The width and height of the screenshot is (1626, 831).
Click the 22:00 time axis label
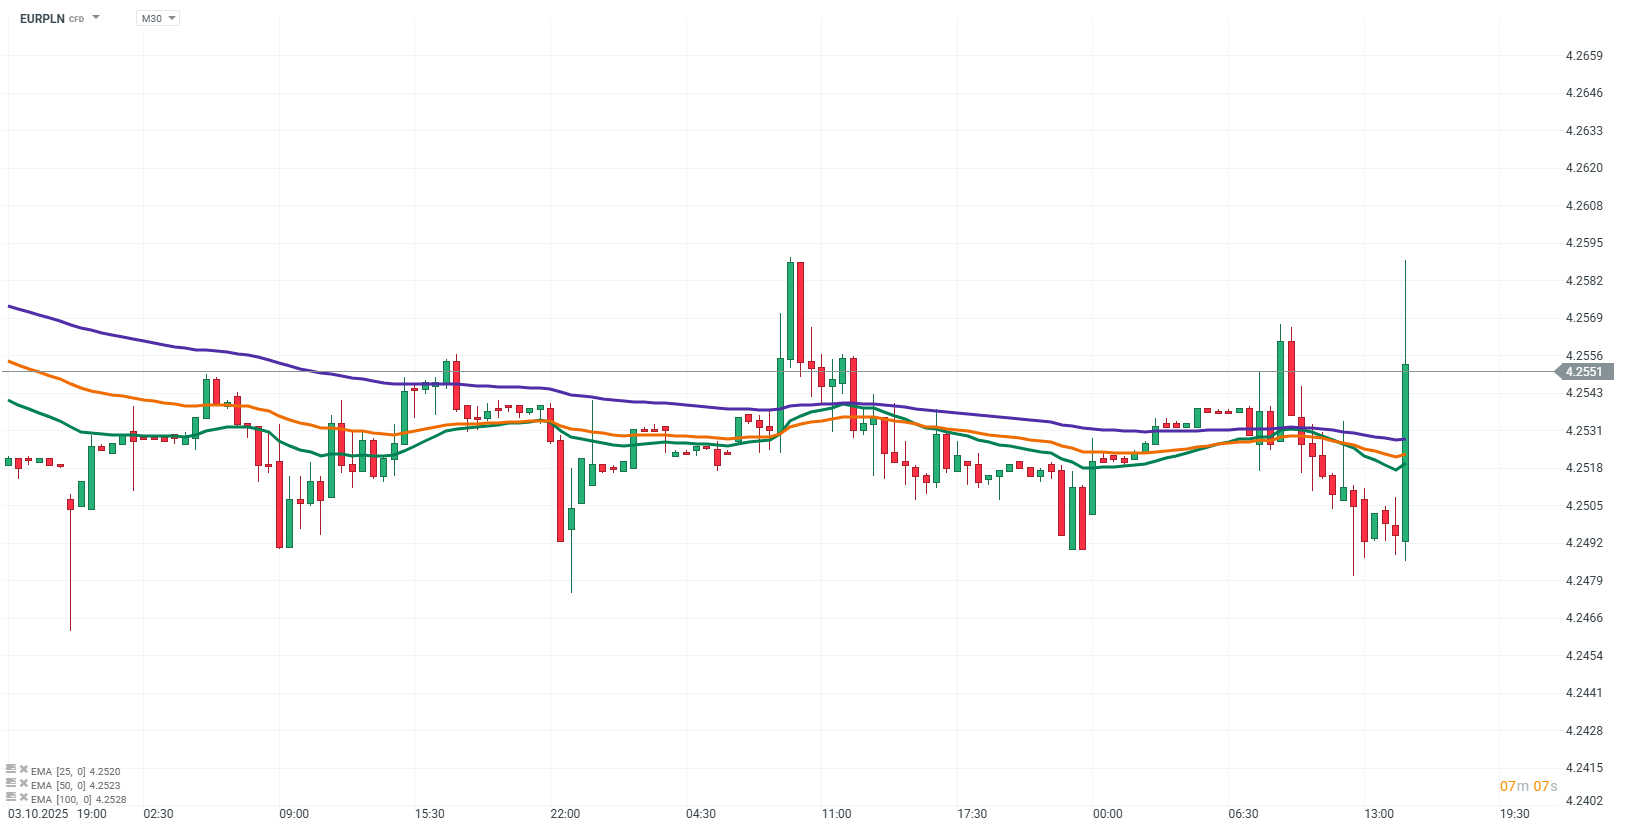(565, 814)
